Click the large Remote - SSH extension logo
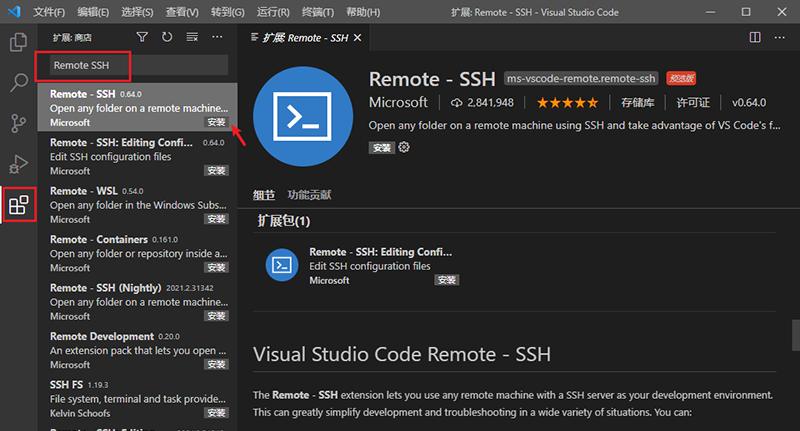 [303, 117]
